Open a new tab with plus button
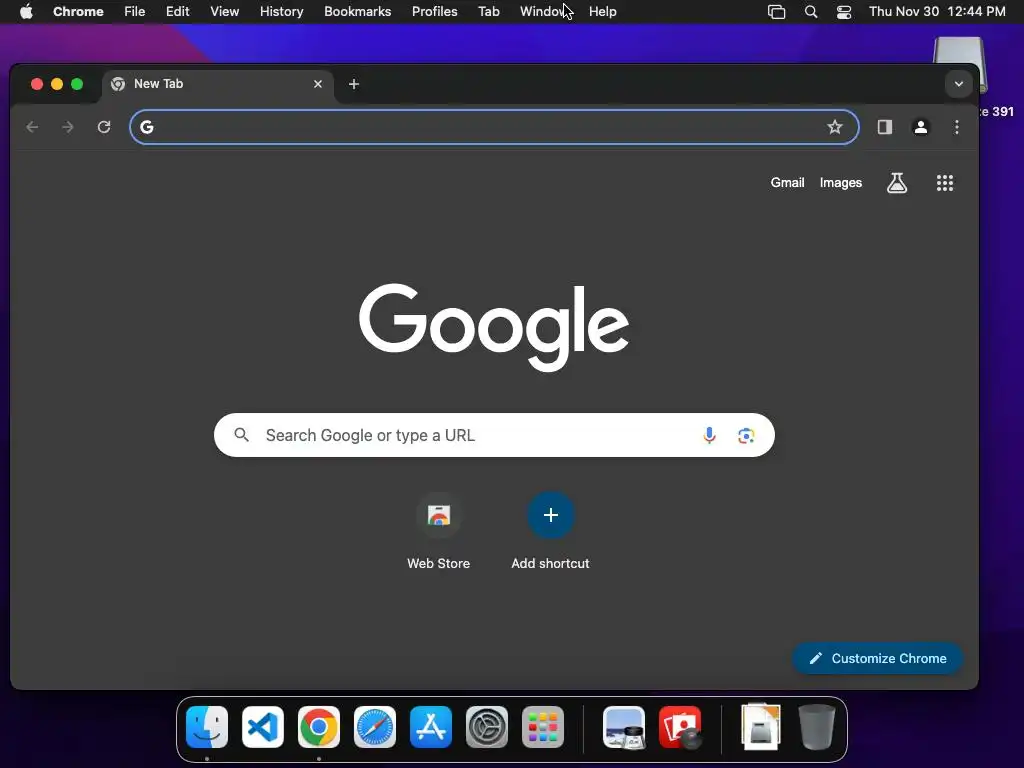Image resolution: width=1024 pixels, height=768 pixels. (x=354, y=84)
